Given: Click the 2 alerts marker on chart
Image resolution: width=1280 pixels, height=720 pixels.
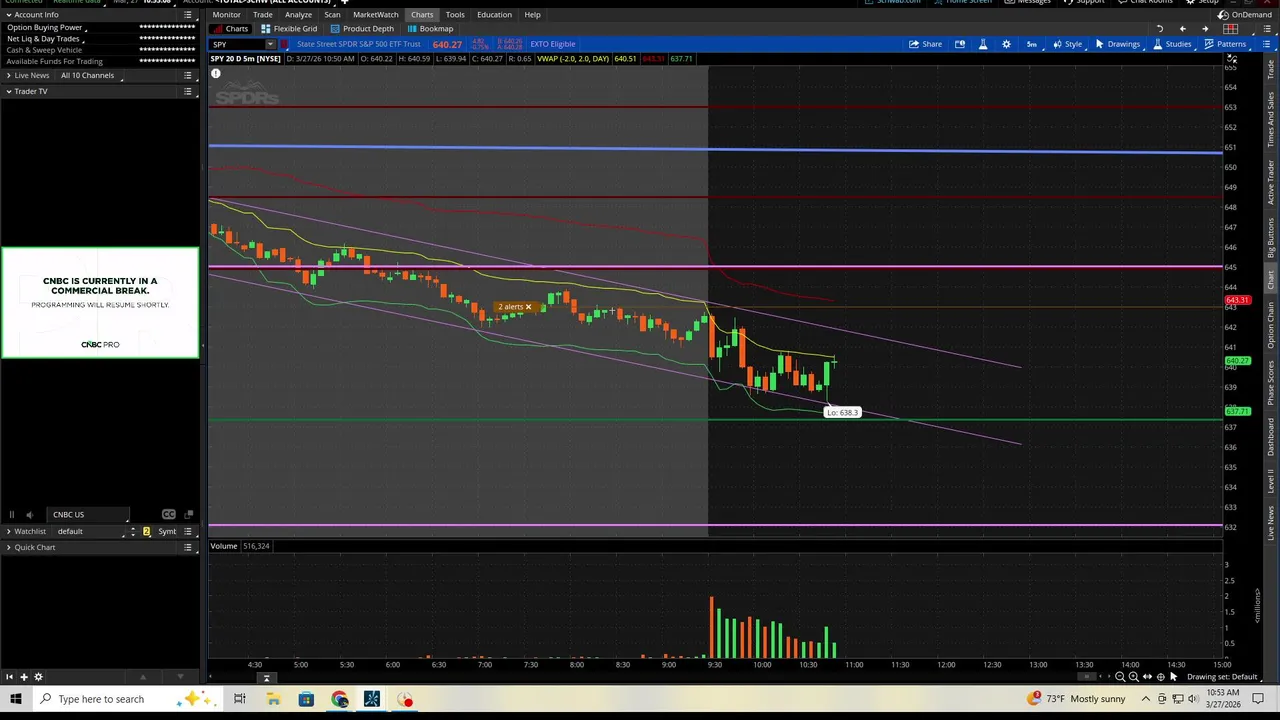Looking at the screenshot, I should point(515,307).
